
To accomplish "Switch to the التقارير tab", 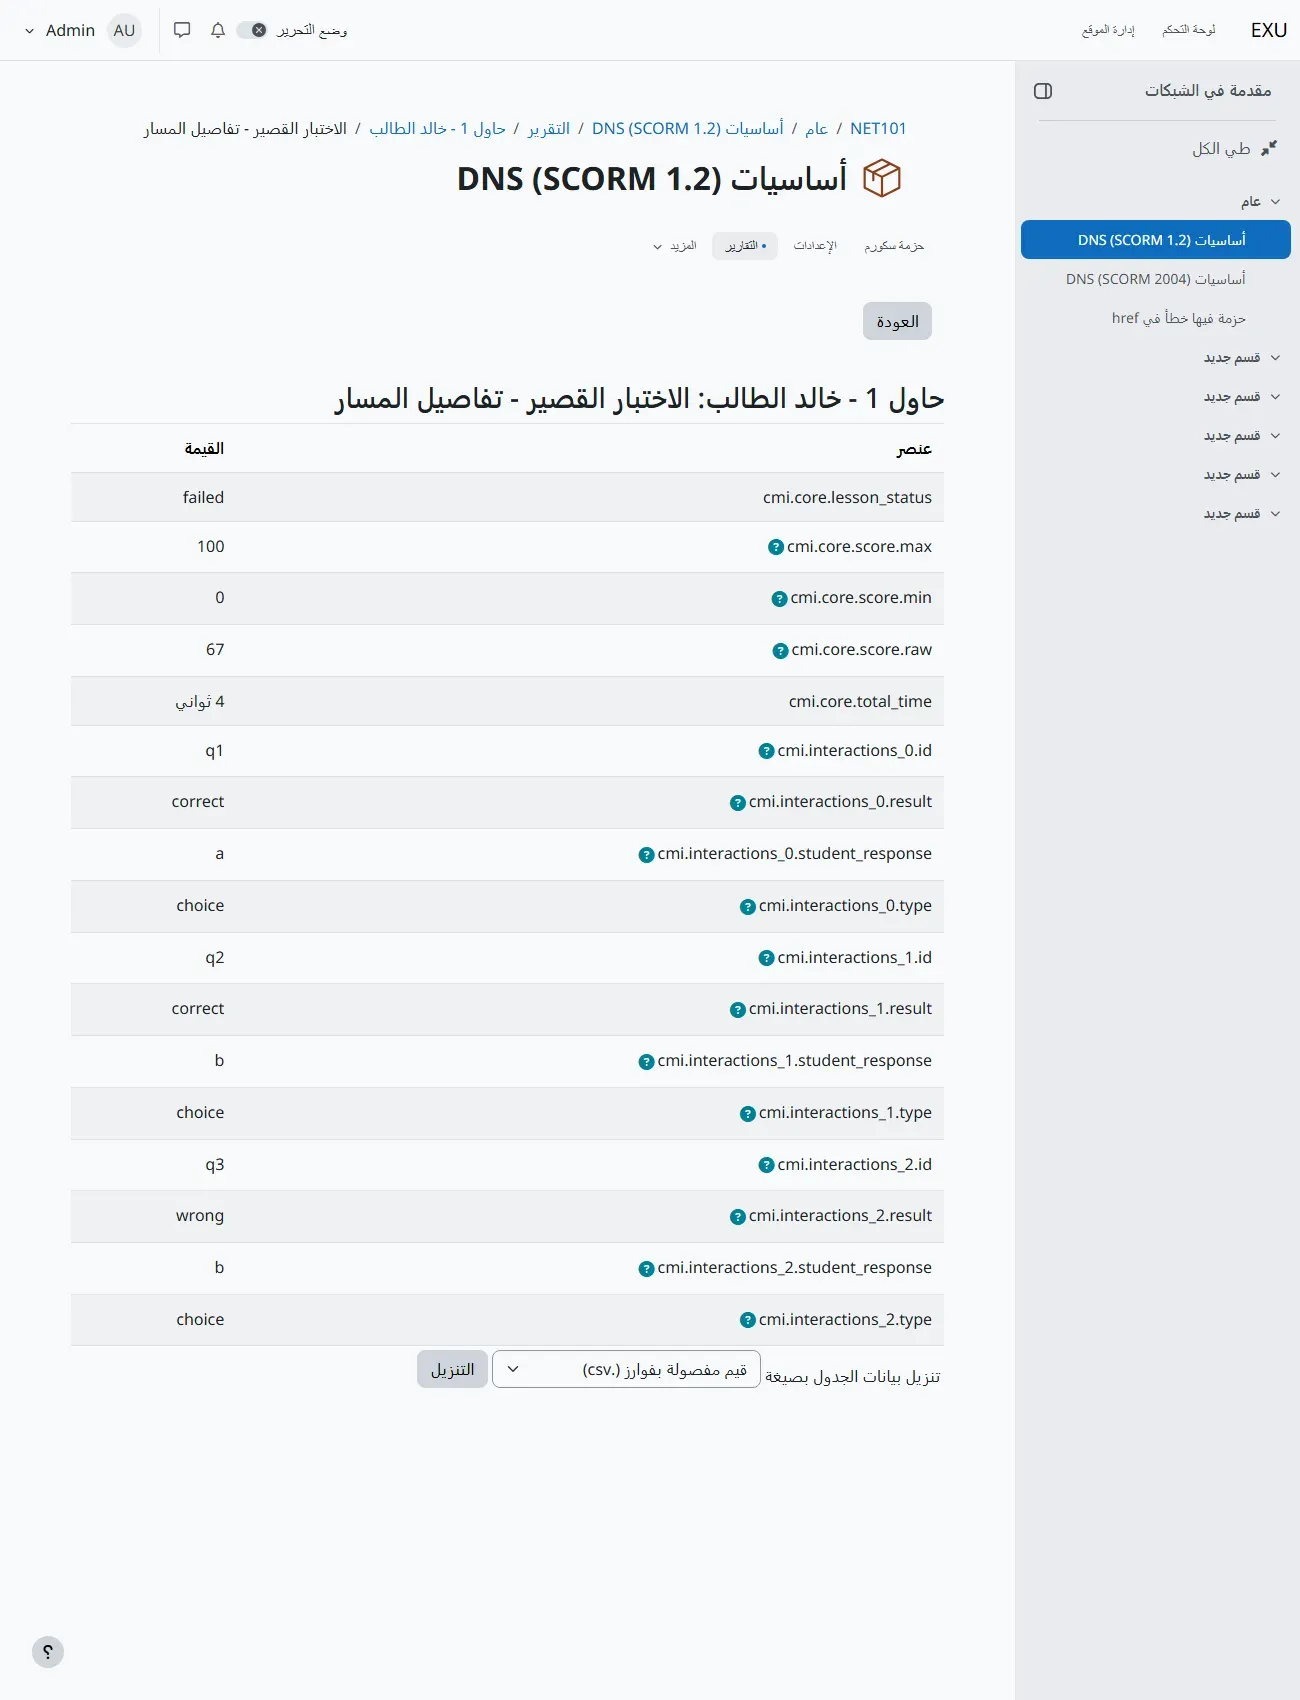I will 745,246.
